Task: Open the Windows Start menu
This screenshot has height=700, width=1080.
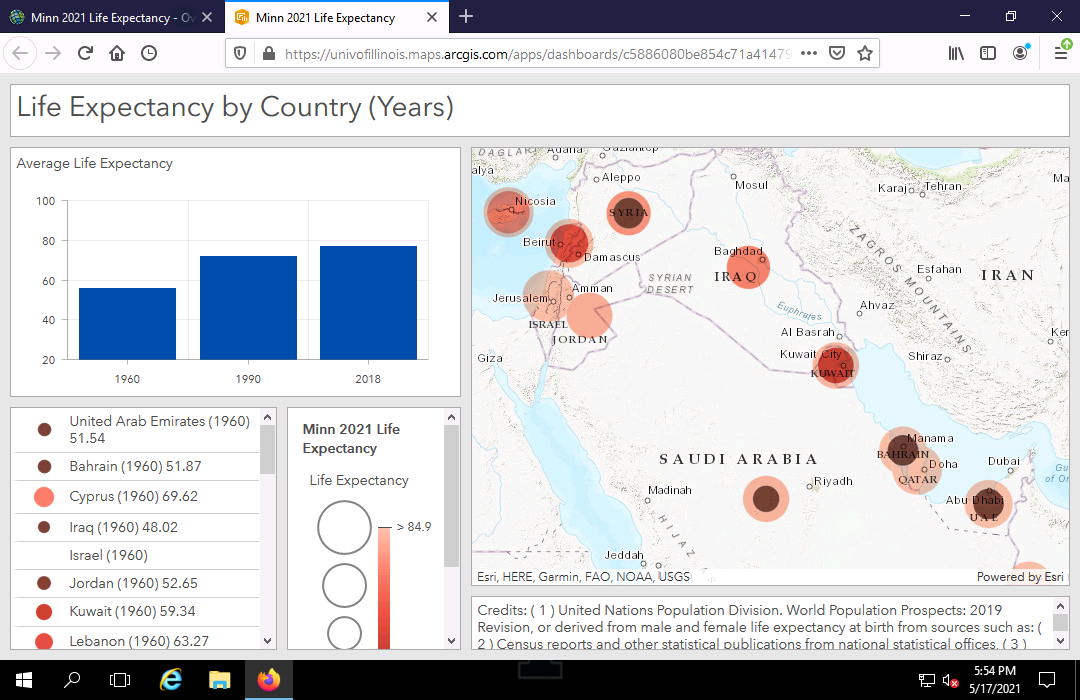Action: 21,679
